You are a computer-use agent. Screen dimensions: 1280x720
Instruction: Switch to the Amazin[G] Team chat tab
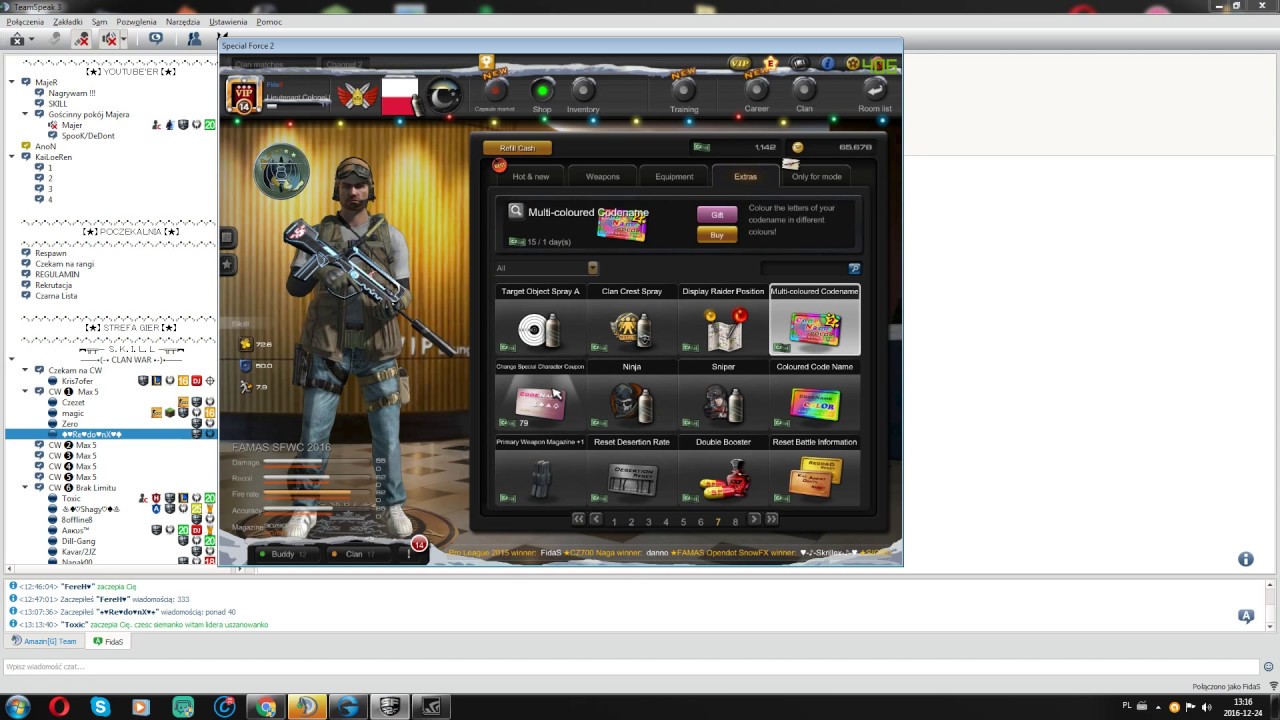point(43,641)
